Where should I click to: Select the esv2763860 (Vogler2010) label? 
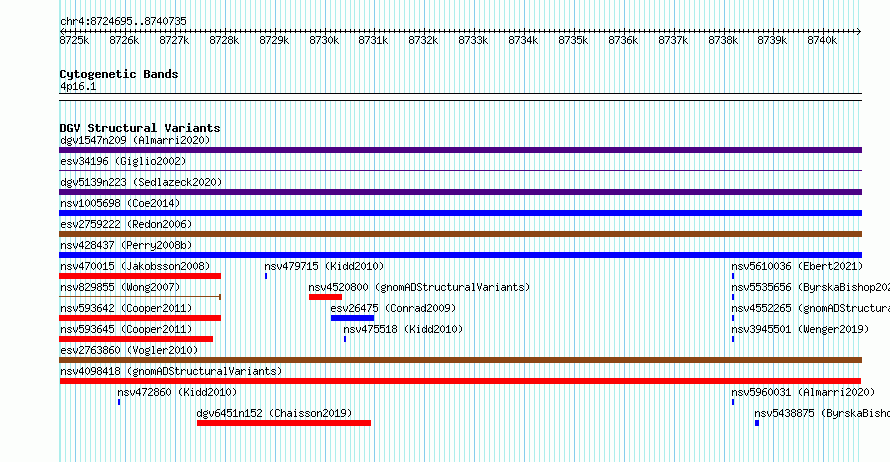point(129,350)
